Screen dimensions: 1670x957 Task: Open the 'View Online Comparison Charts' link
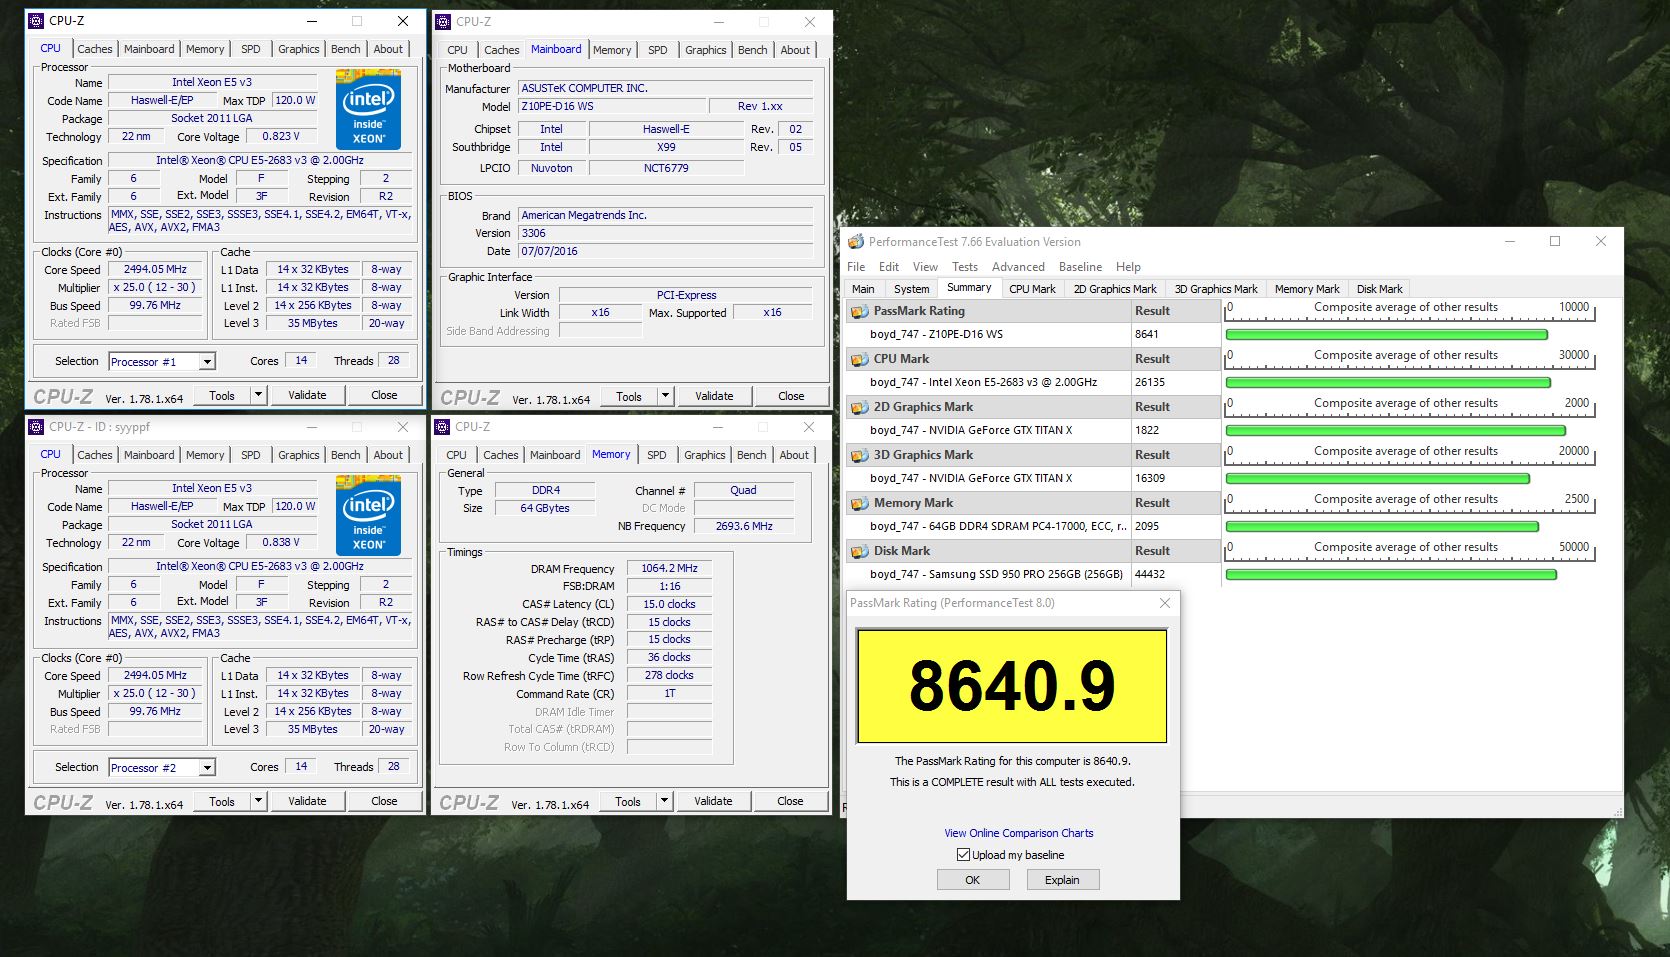pyautogui.click(x=1018, y=833)
